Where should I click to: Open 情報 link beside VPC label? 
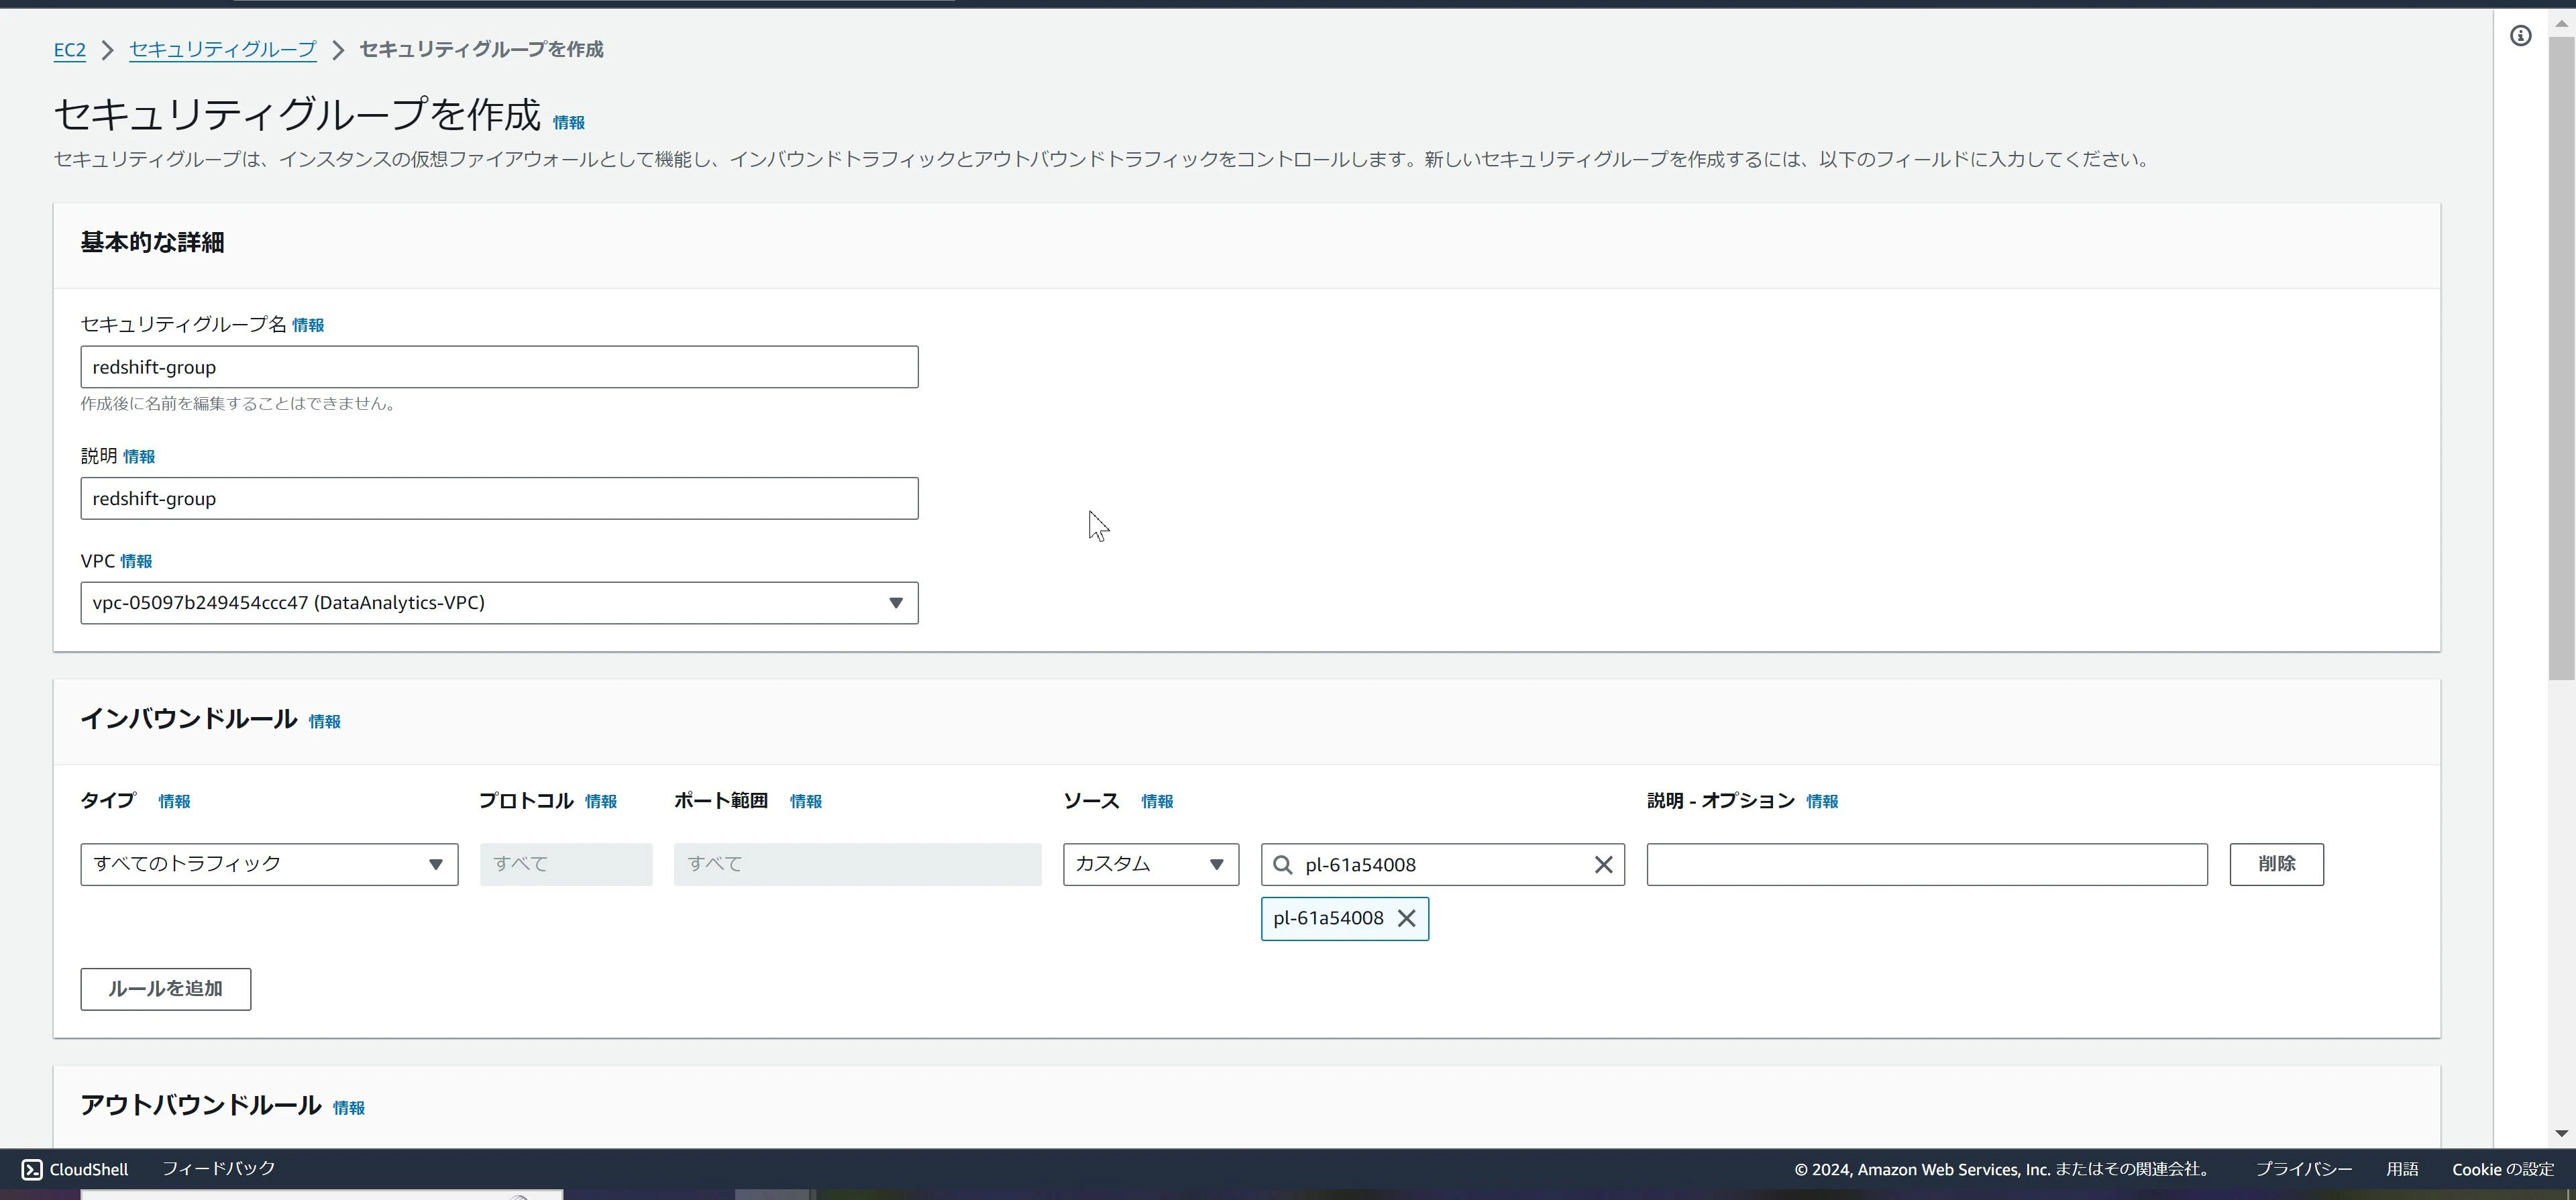pyautogui.click(x=136, y=561)
